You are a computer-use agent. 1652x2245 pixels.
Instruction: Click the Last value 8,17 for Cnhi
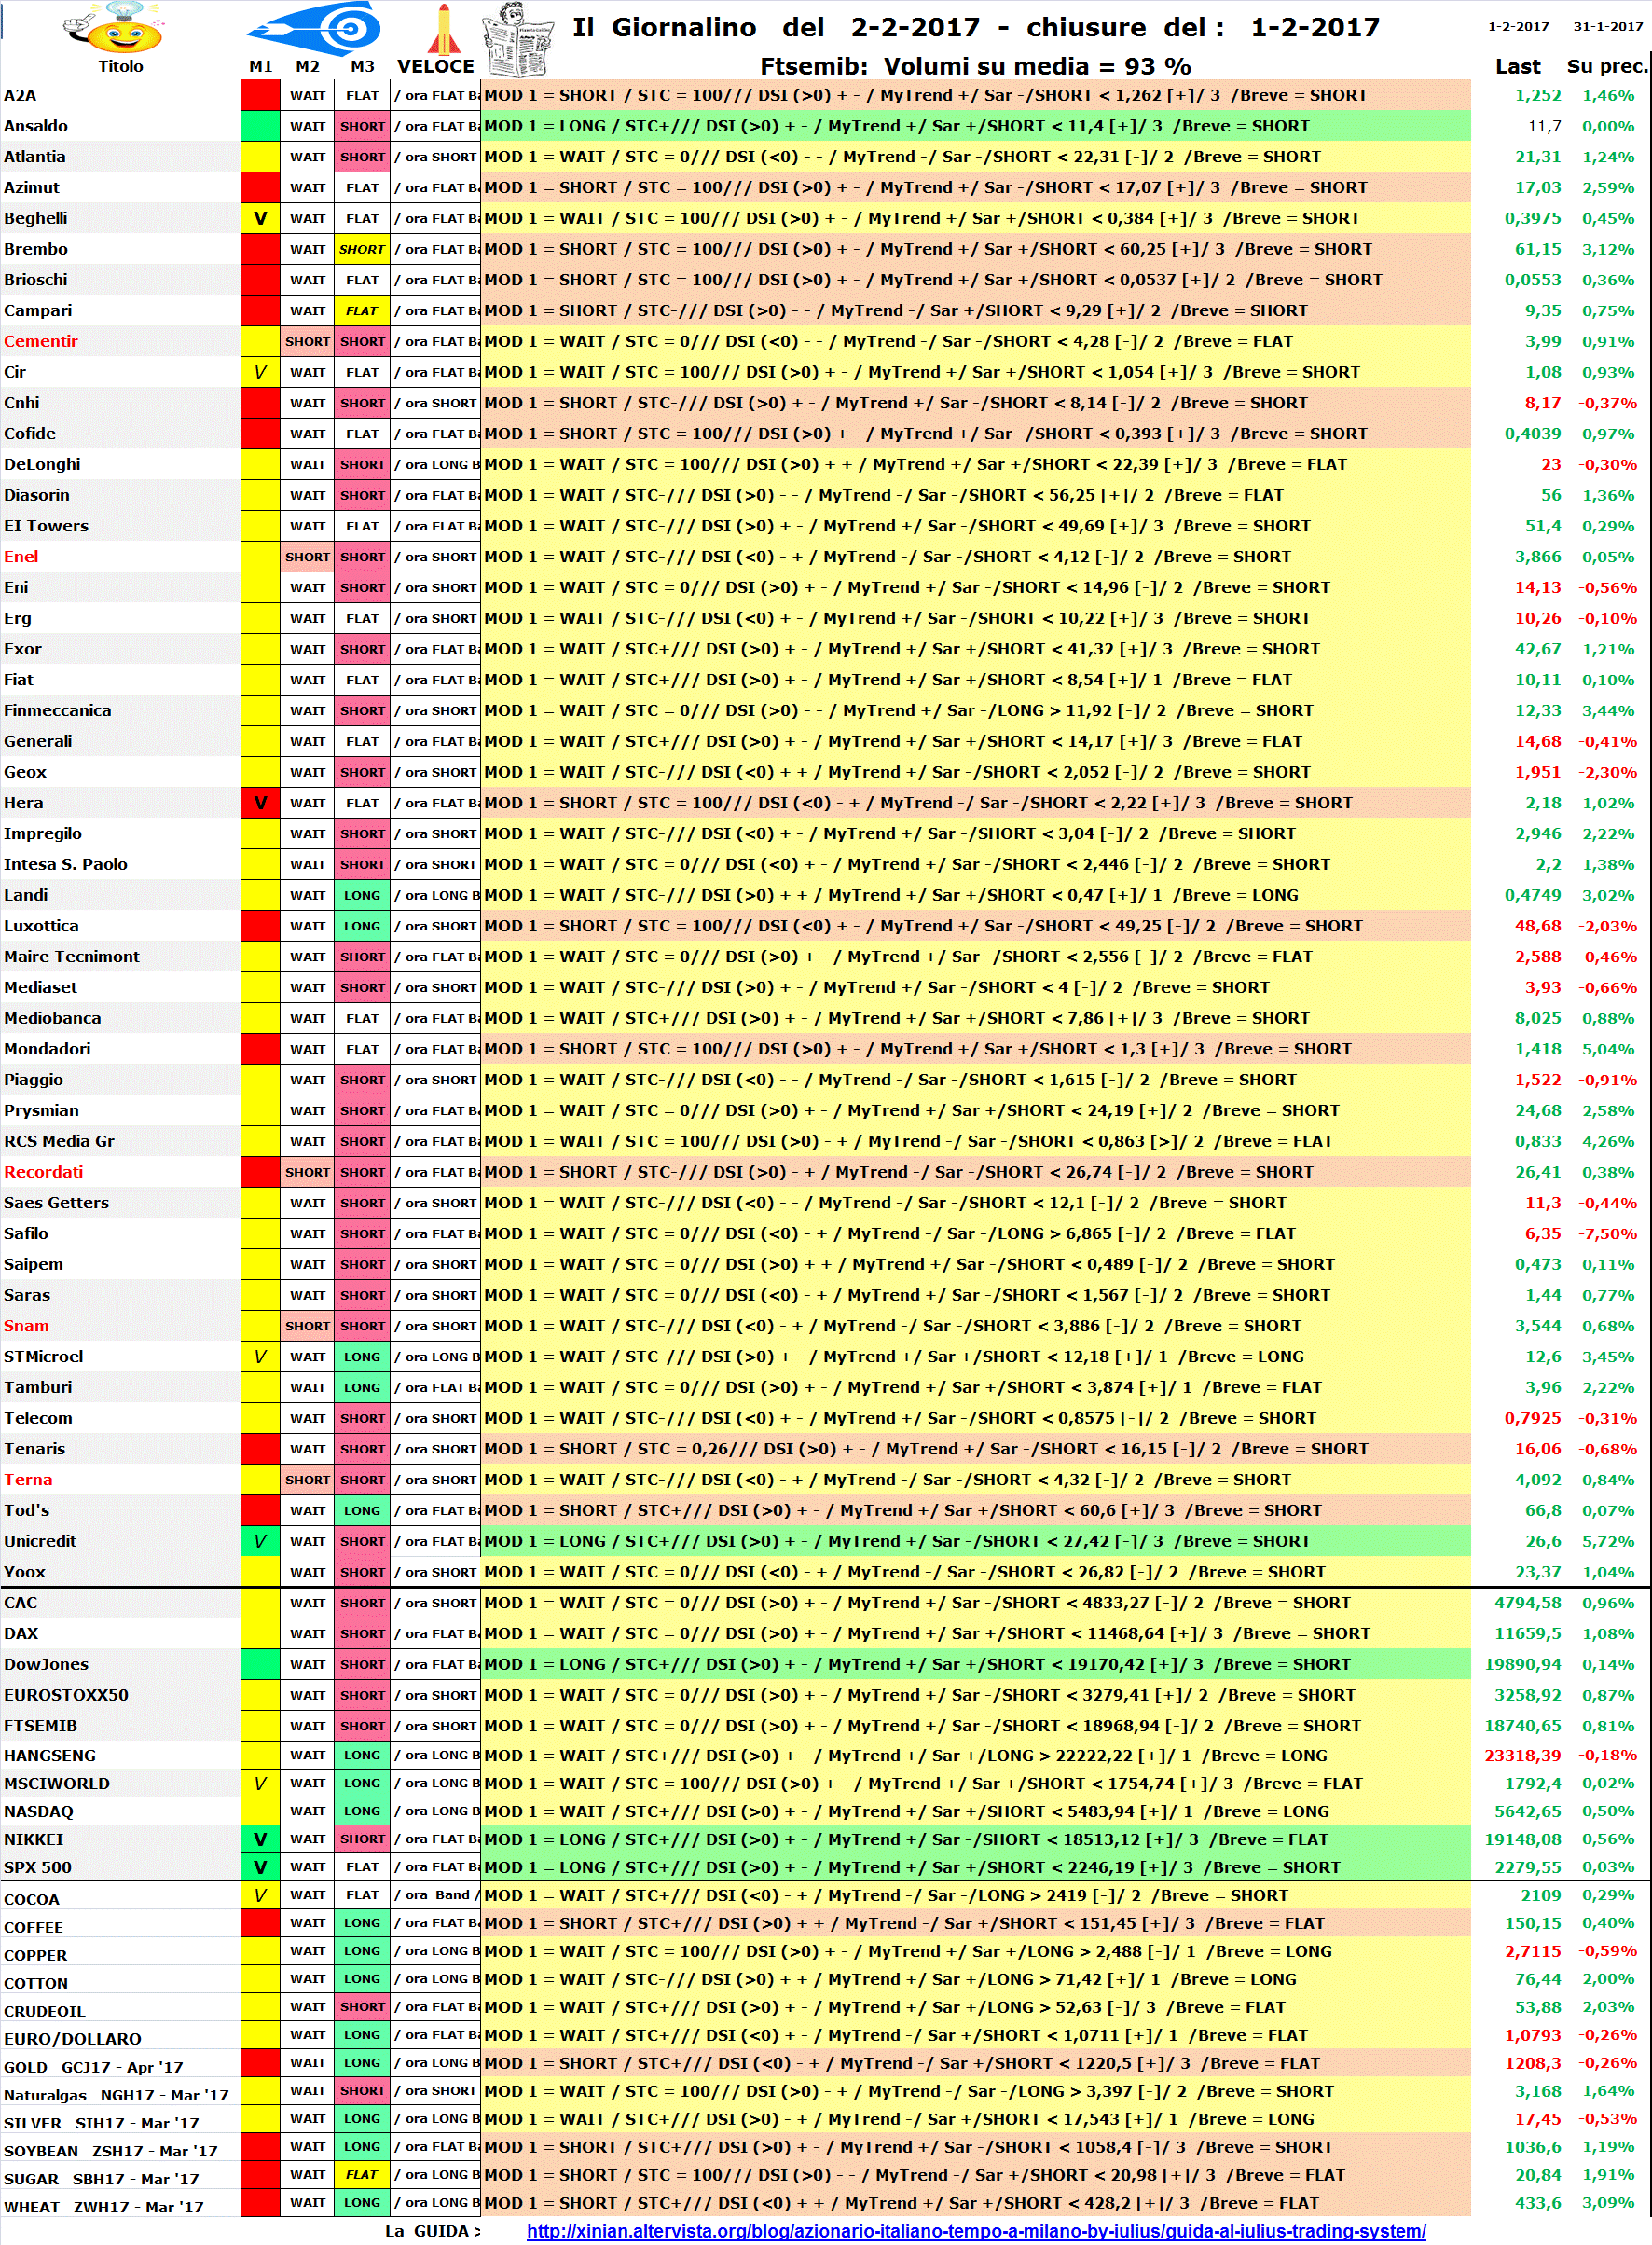tap(1543, 403)
